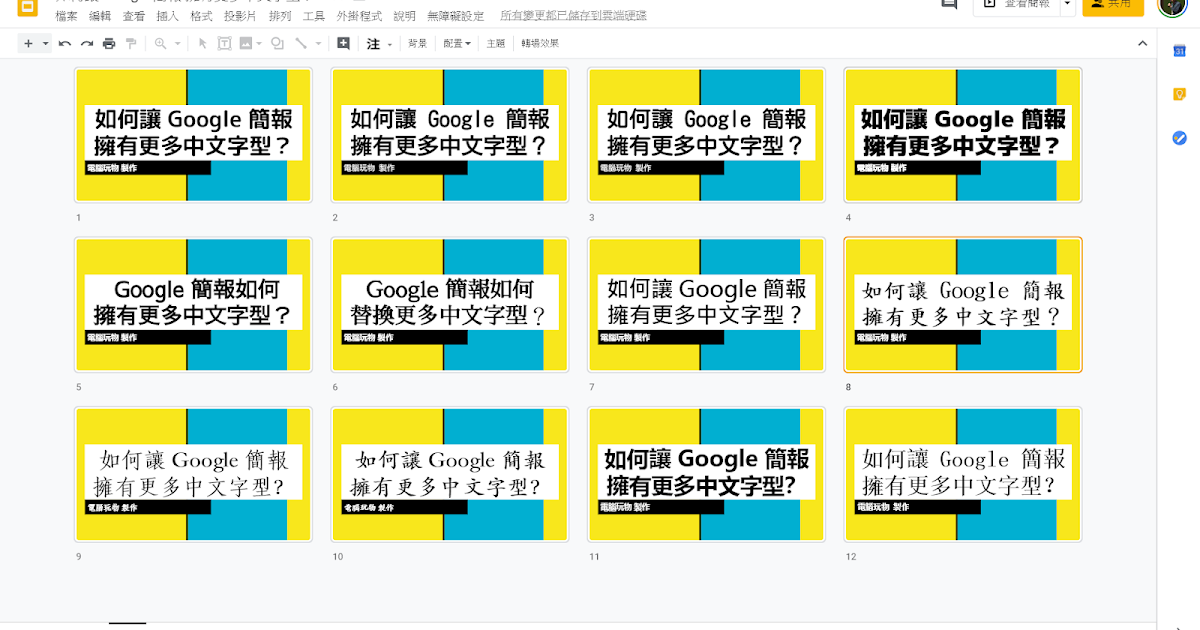The image size is (1200, 630).
Task: Open the 配置 layout dropdown
Action: point(457,44)
